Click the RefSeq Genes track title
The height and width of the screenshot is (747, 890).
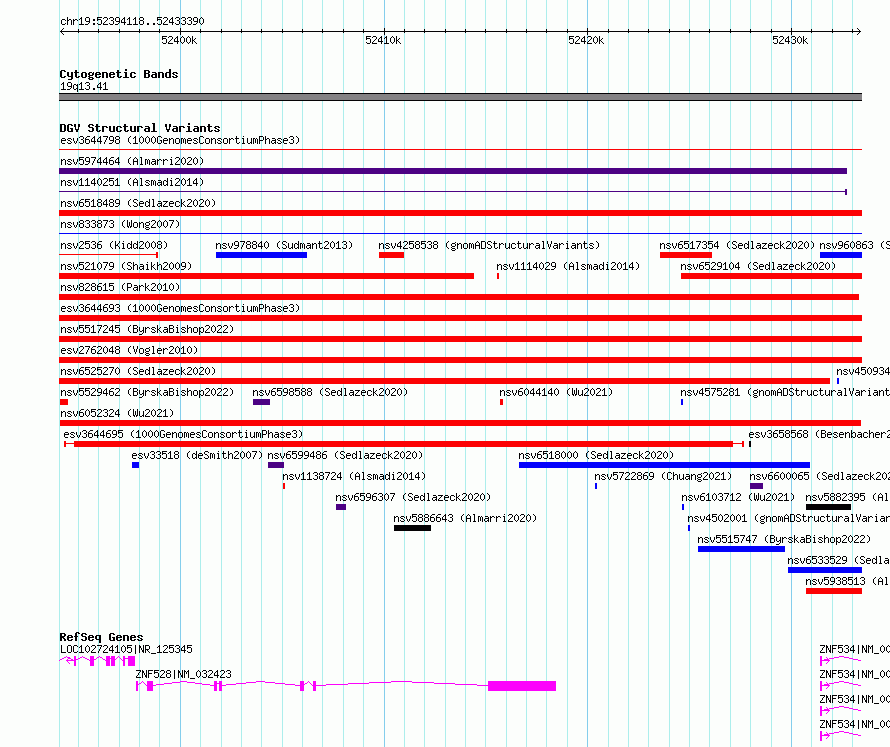(101, 637)
